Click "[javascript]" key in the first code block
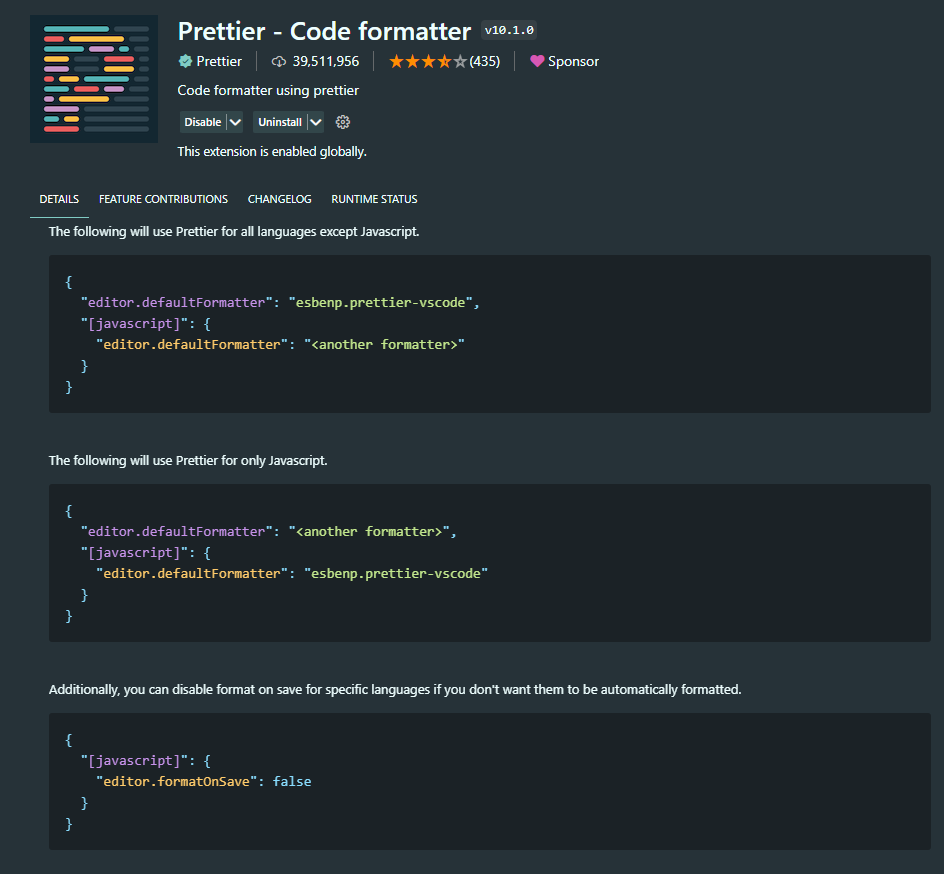Viewport: 944px width, 874px height. tap(134, 324)
